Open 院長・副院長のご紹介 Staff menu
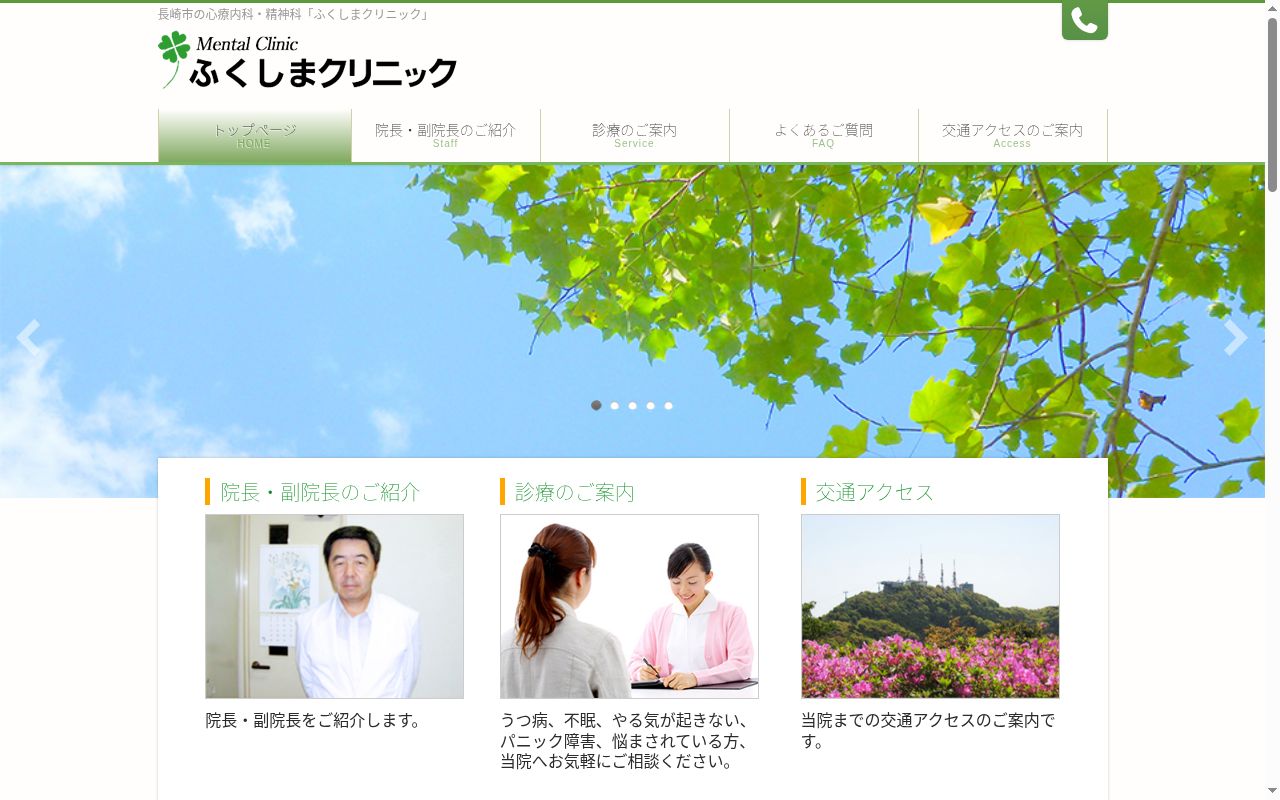This screenshot has width=1280, height=800. tap(446, 135)
